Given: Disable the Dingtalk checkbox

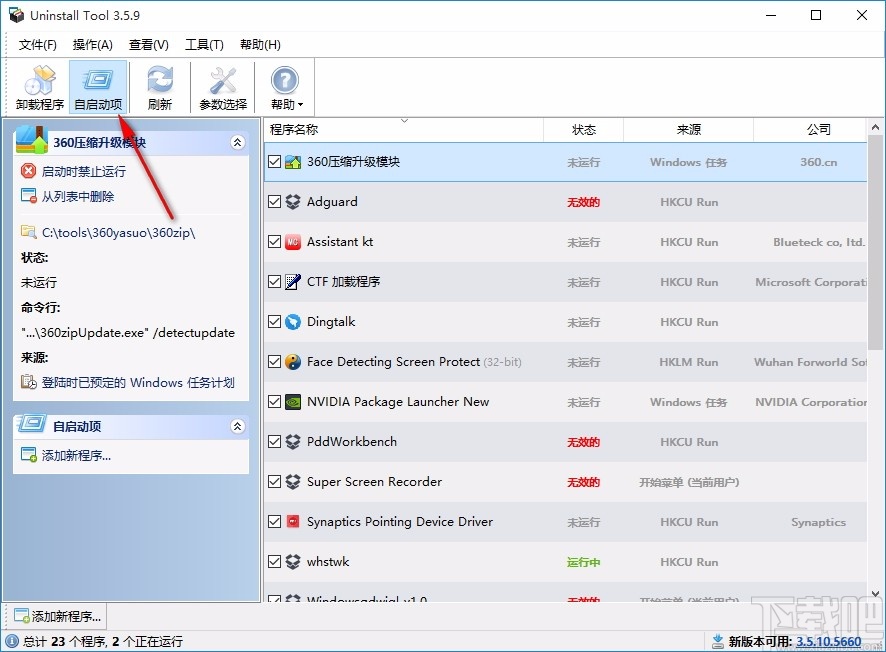Looking at the screenshot, I should (274, 322).
